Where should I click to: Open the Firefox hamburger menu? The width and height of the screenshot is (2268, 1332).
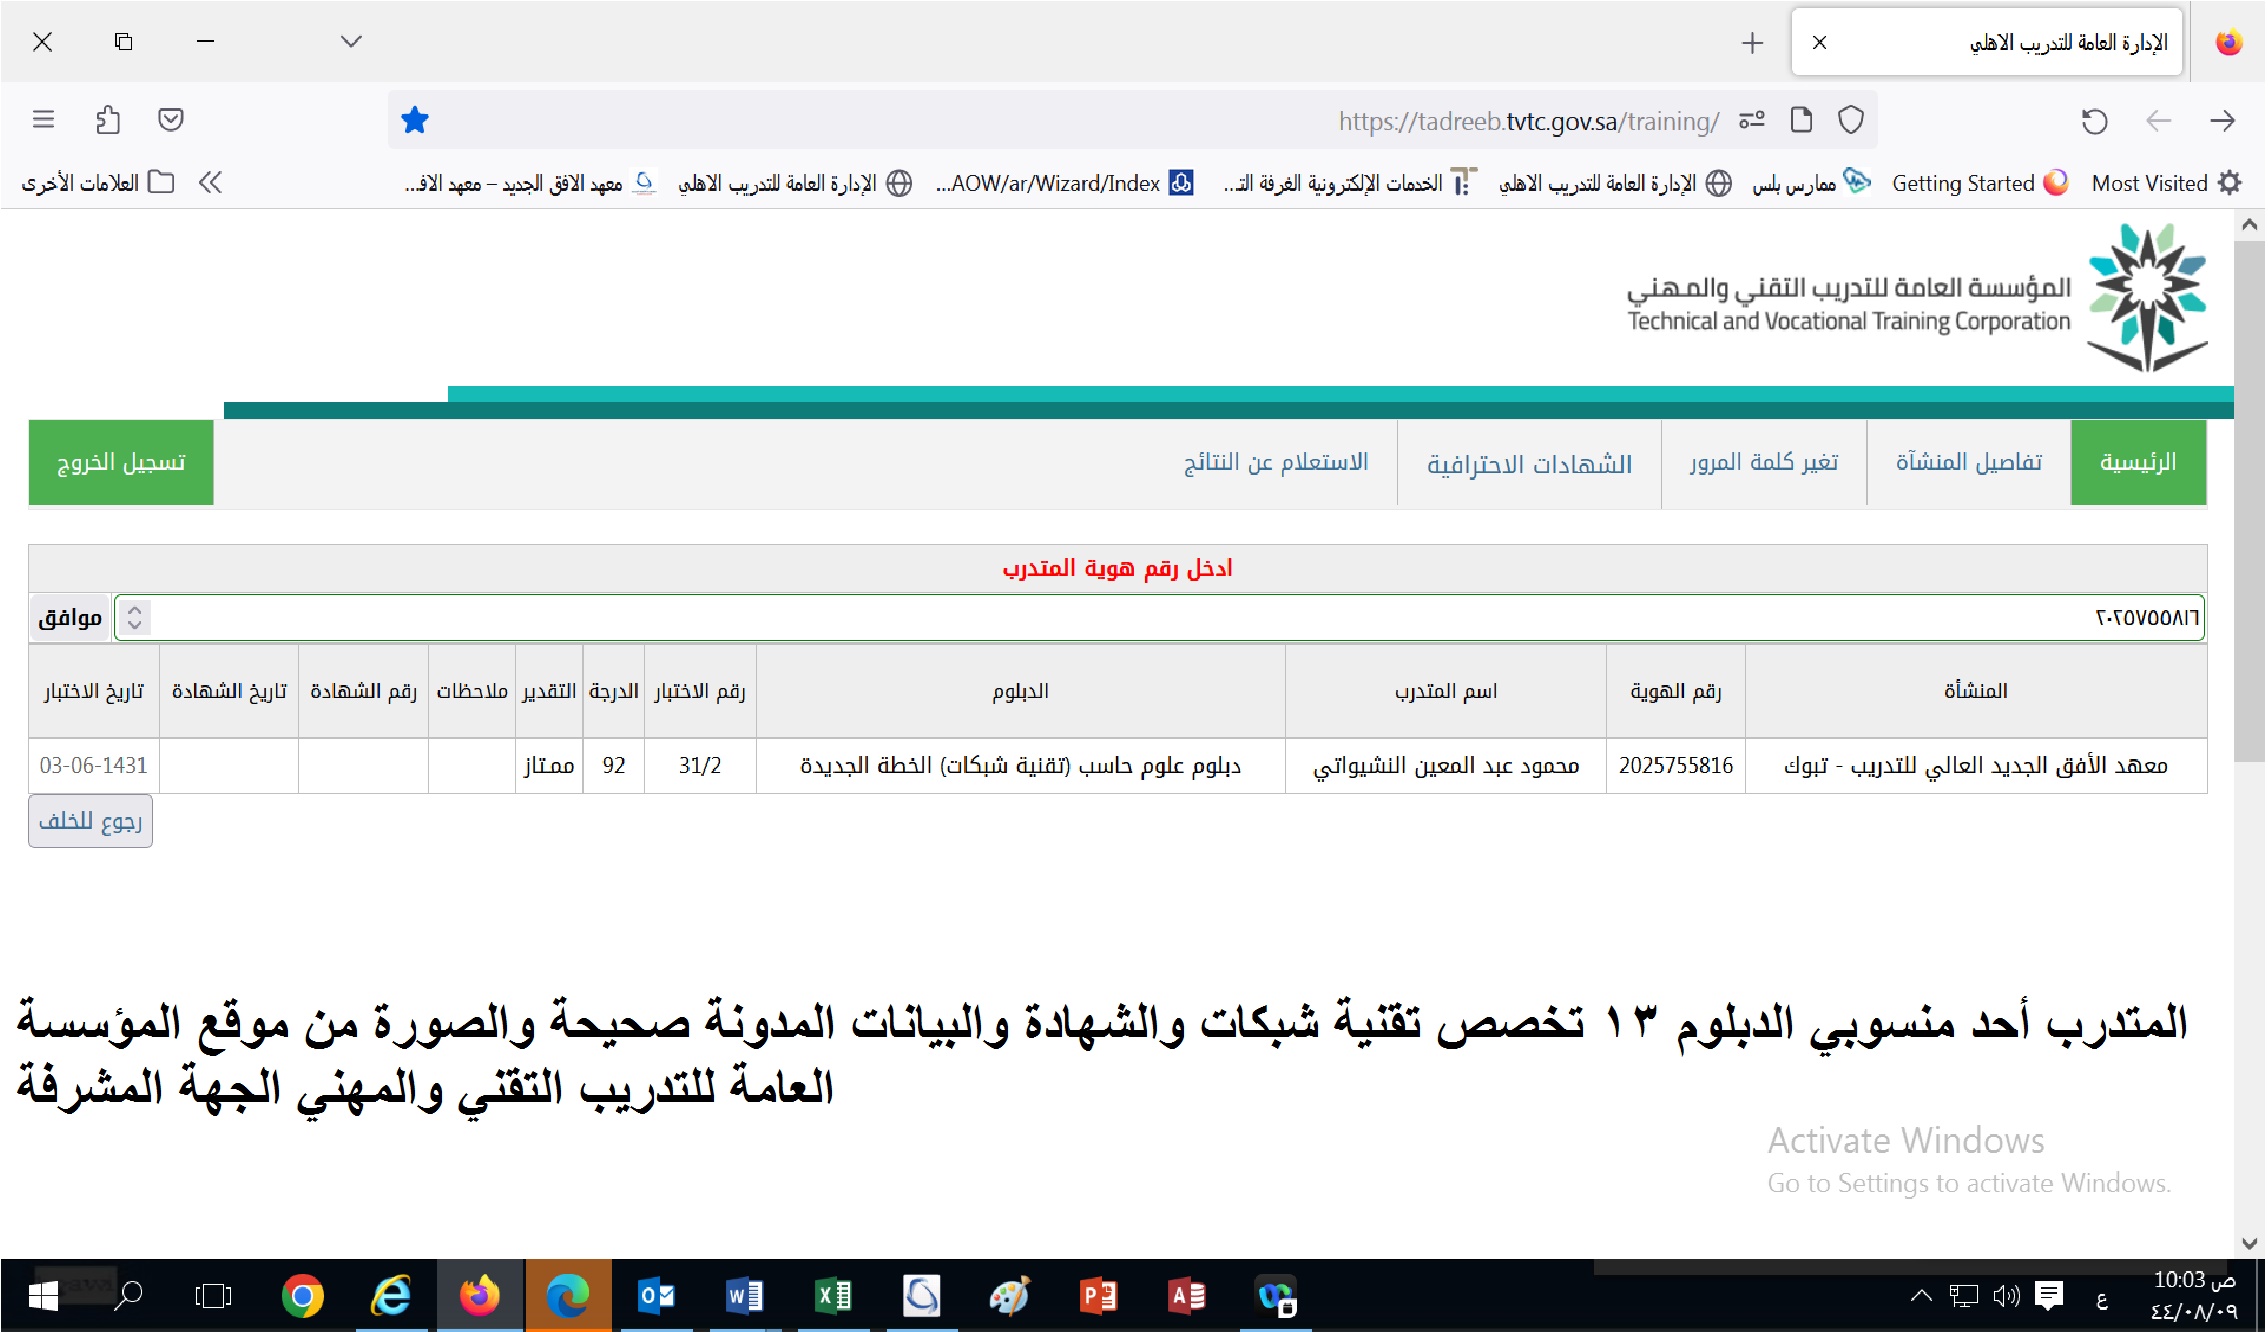click(x=43, y=120)
